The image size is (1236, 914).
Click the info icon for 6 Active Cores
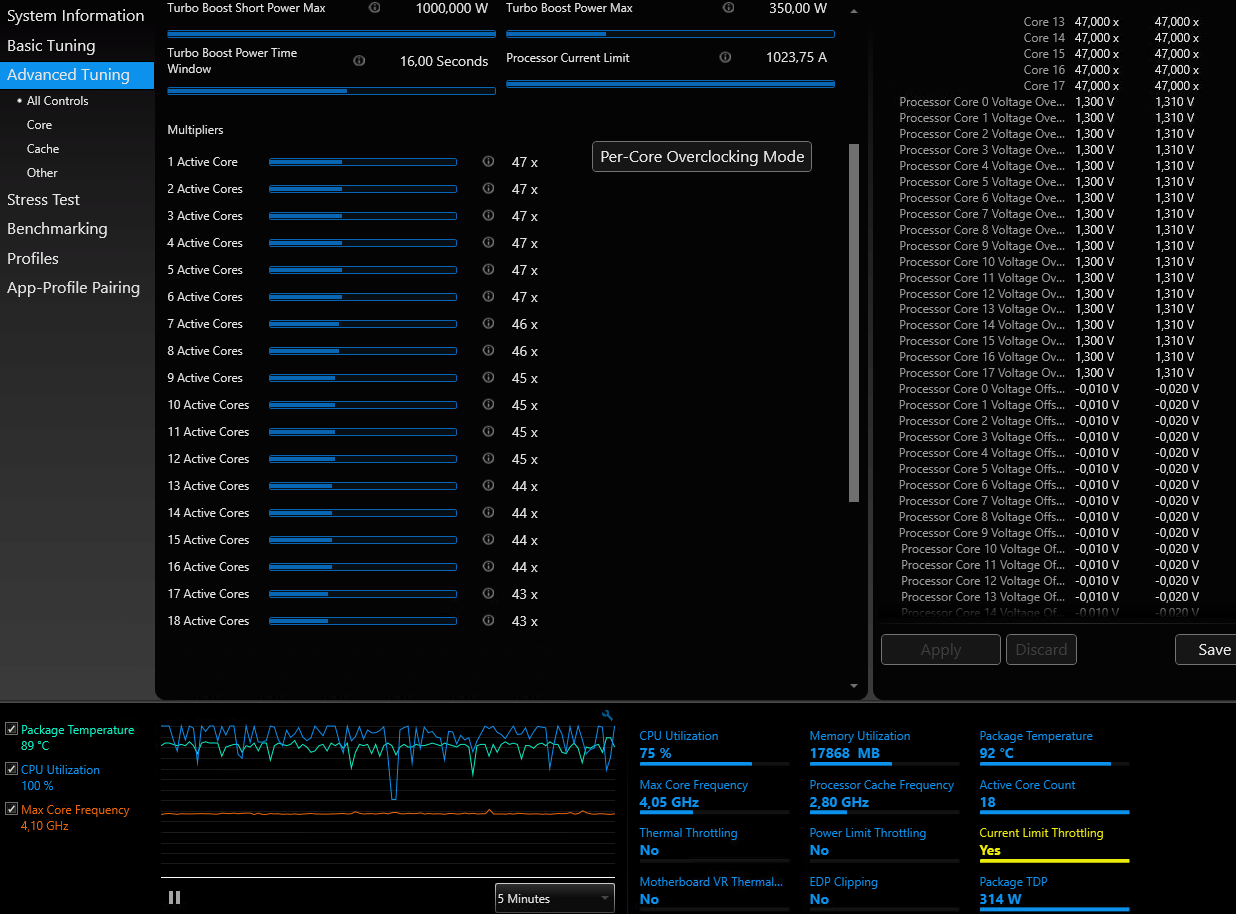pos(488,296)
